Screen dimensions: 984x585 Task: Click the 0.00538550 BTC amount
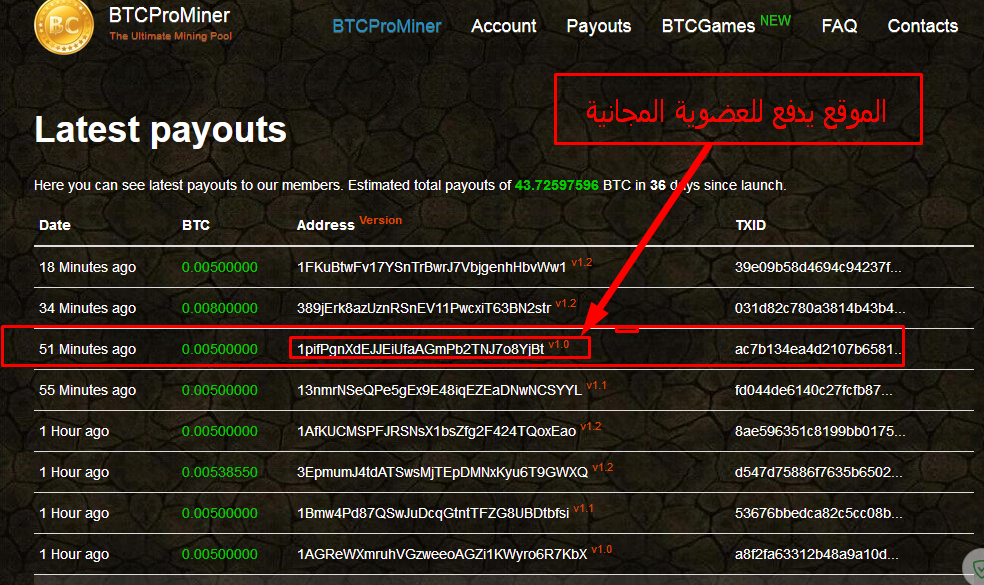pyautogui.click(x=220, y=472)
